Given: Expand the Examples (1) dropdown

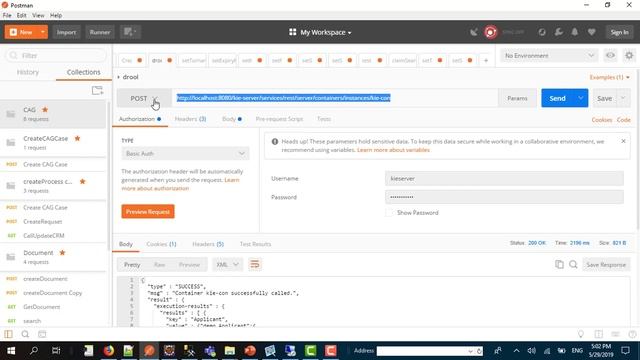Looking at the screenshot, I should click(x=609, y=77).
